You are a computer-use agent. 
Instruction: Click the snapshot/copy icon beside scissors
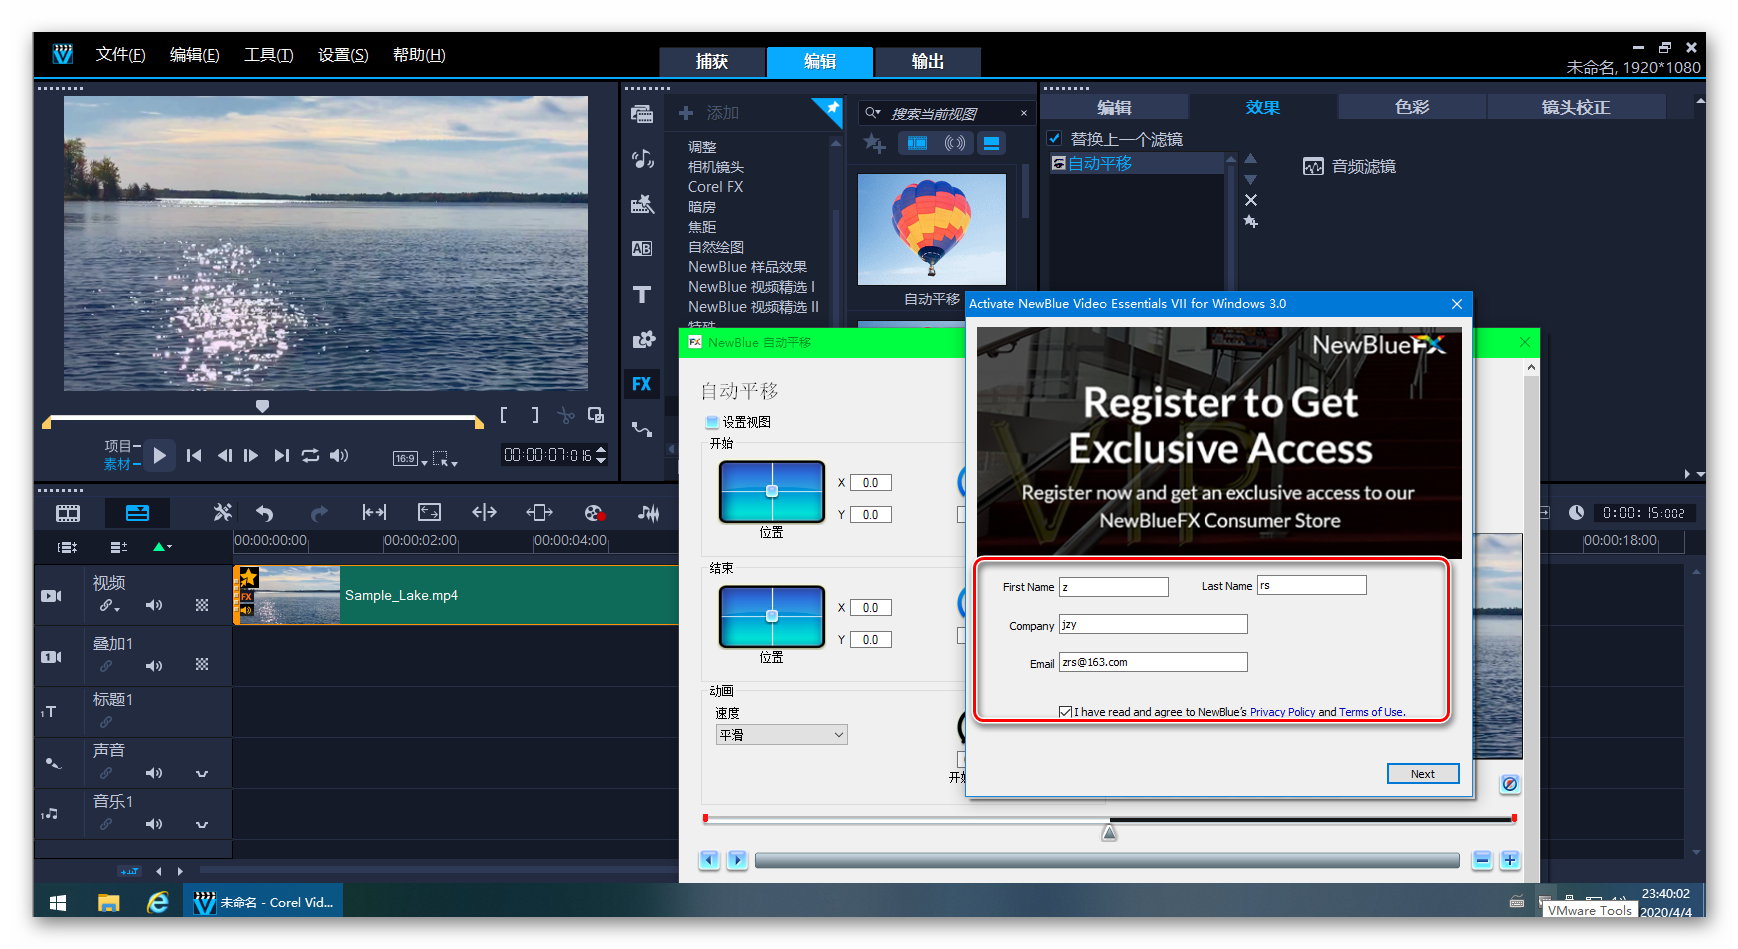[596, 415]
